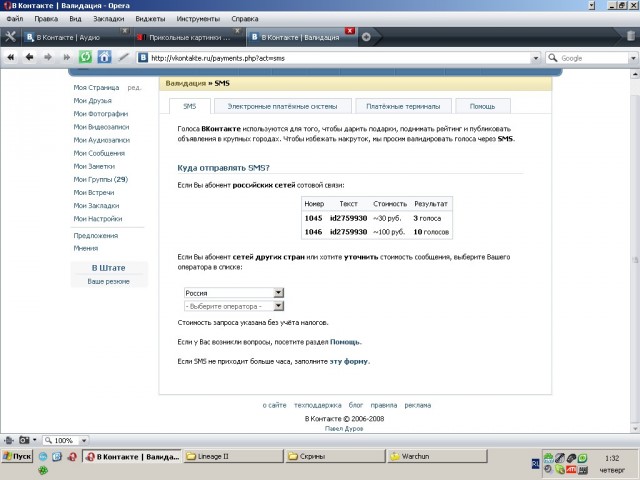640x480 pixels.
Task: Close the 'В Контакте | Аудио' tab
Action: [x=125, y=31]
